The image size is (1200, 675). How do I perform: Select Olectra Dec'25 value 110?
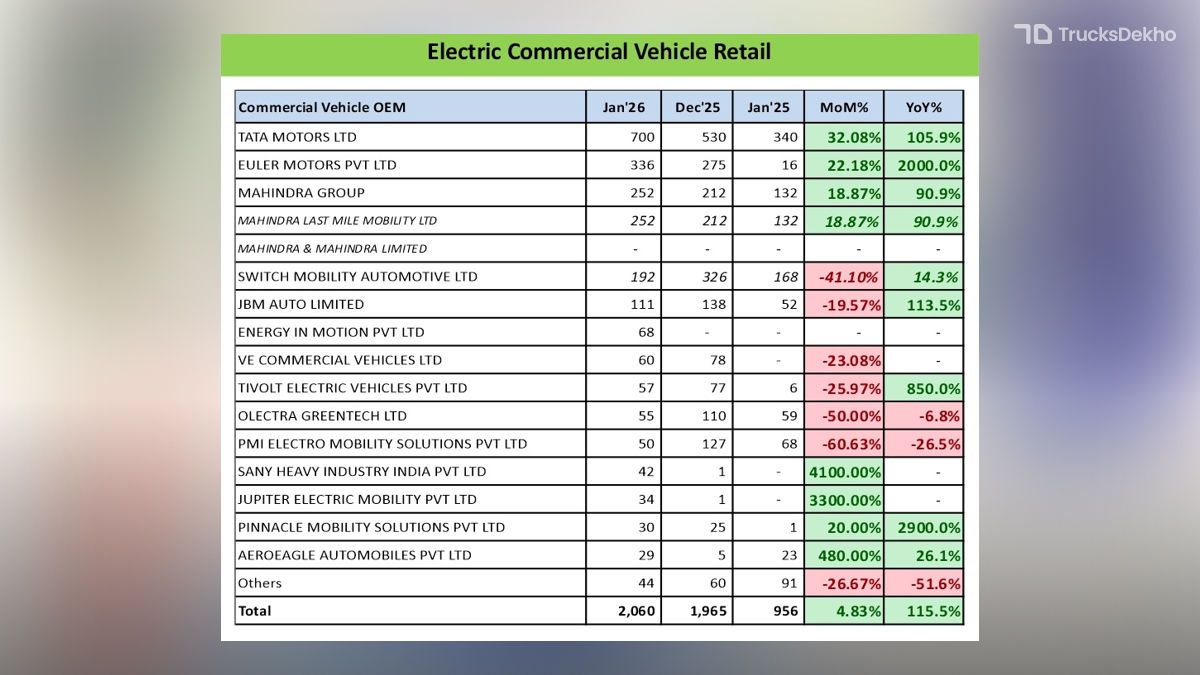(713, 416)
